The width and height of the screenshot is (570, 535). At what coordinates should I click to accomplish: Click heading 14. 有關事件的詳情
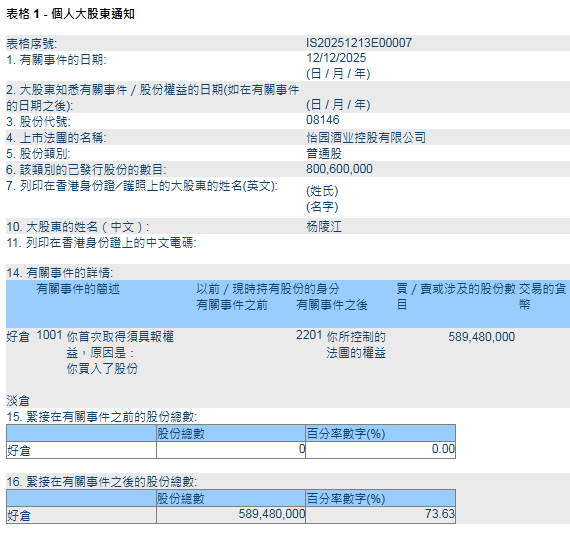point(60,273)
